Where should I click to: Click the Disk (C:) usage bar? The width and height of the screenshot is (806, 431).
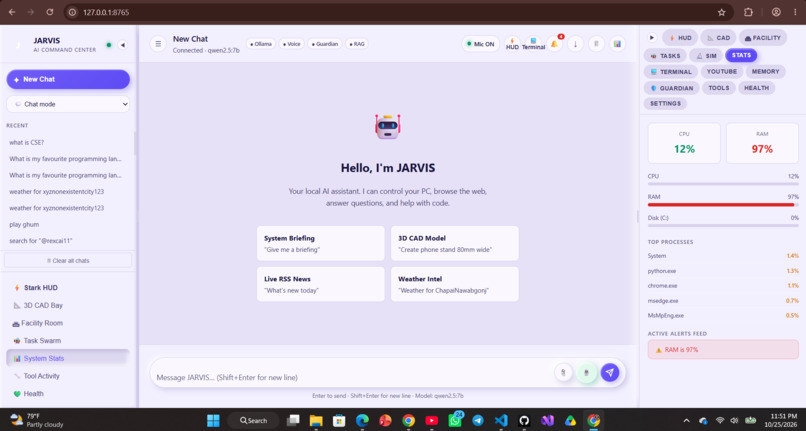(723, 225)
